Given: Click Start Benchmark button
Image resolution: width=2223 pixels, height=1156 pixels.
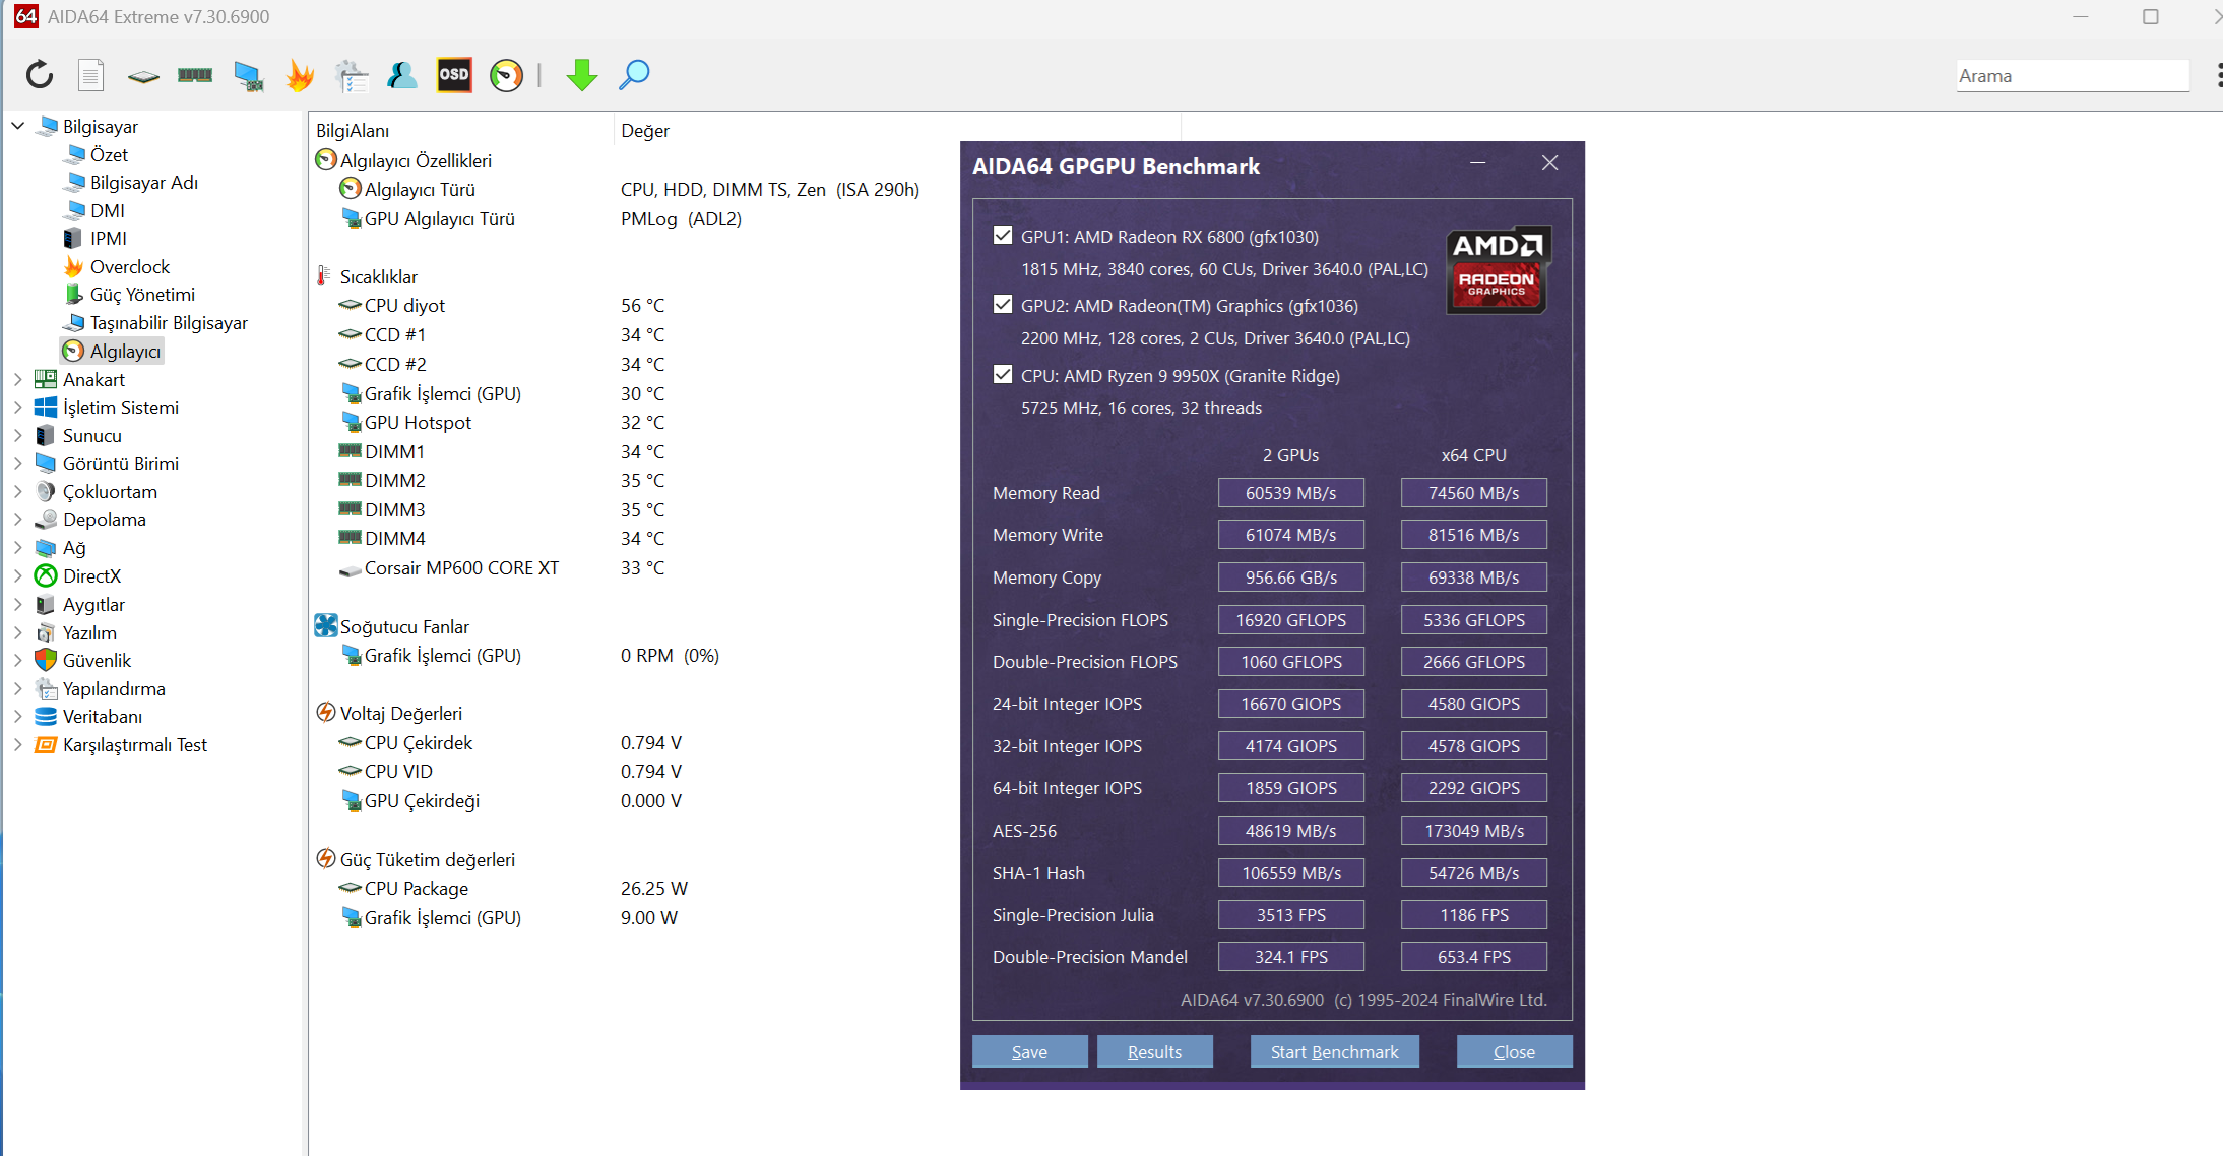Looking at the screenshot, I should click(x=1334, y=1051).
